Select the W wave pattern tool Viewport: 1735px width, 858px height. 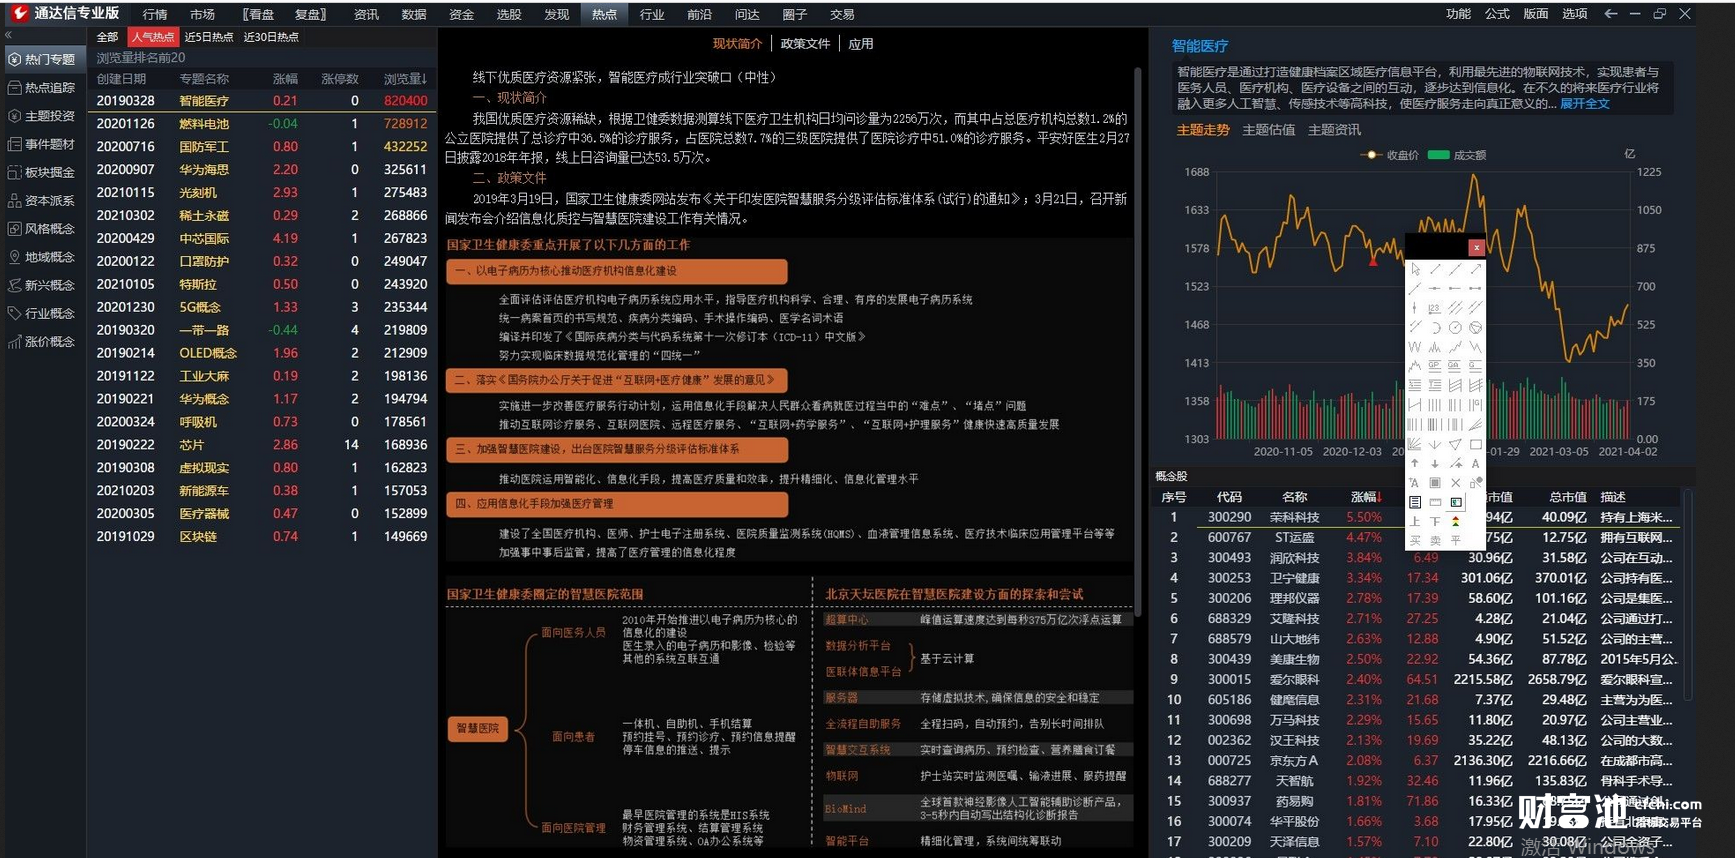click(1414, 347)
